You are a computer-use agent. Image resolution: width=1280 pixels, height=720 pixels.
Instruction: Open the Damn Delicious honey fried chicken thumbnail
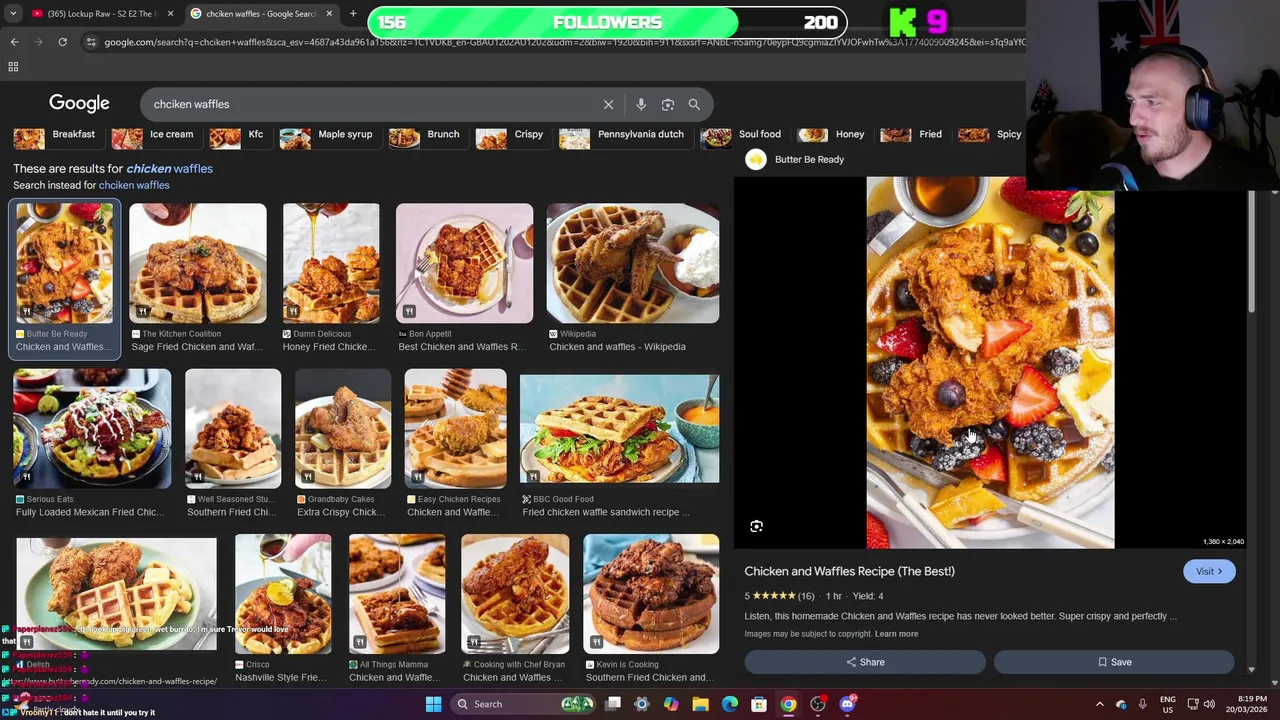pyautogui.click(x=331, y=264)
